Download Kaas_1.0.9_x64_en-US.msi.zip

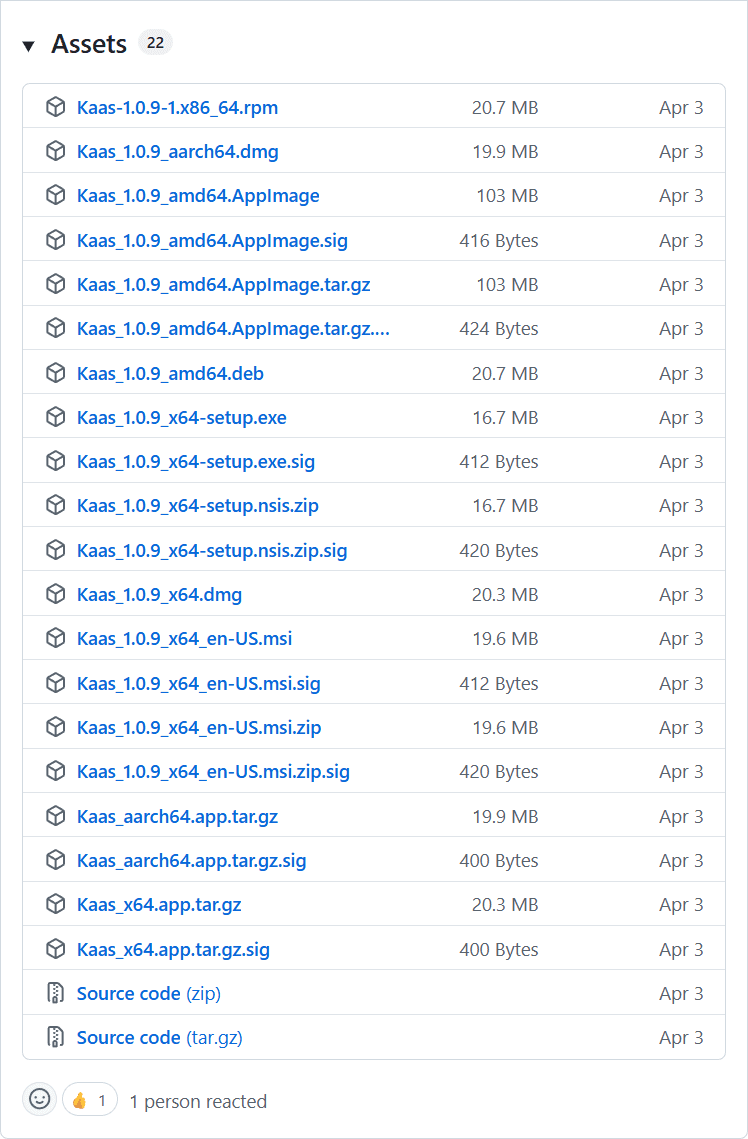(x=199, y=727)
